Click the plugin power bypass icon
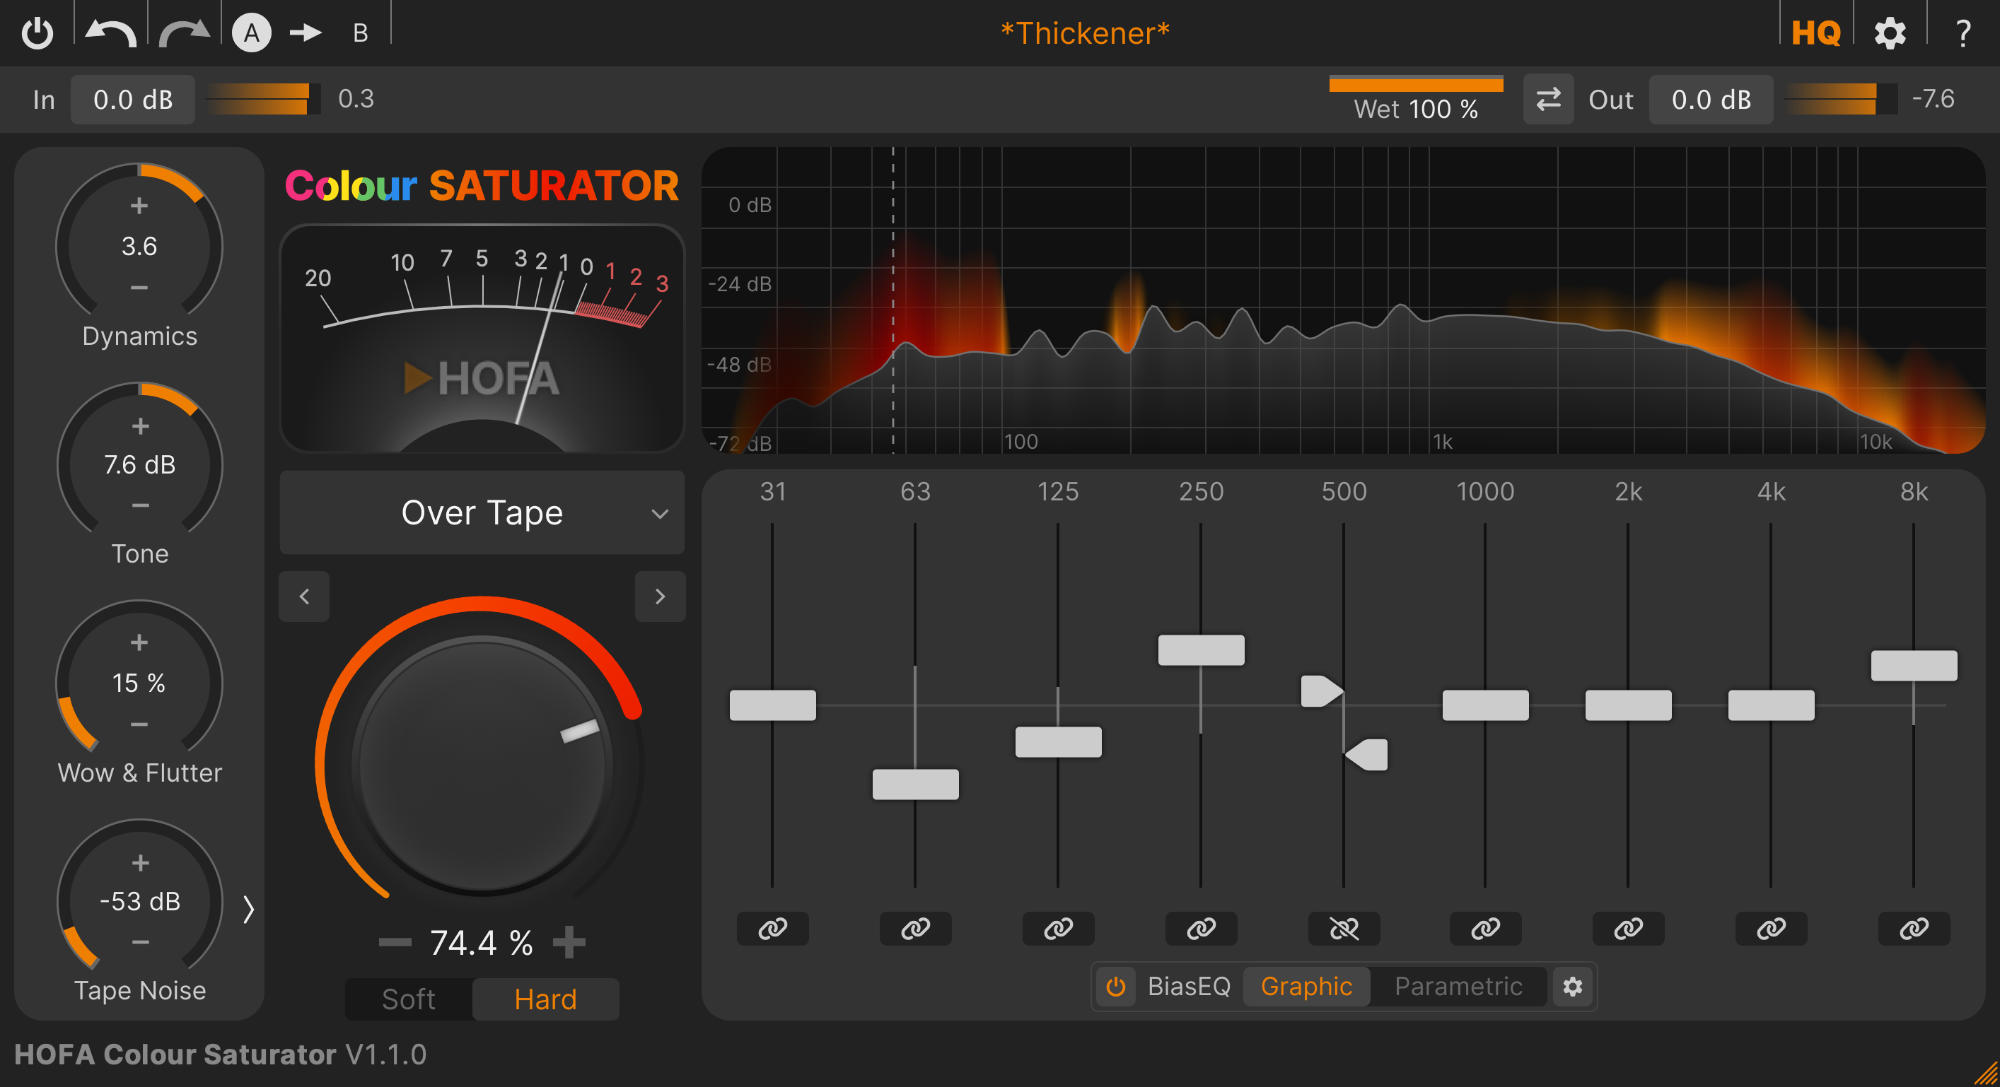Viewport: 2000px width, 1087px height. (x=37, y=33)
